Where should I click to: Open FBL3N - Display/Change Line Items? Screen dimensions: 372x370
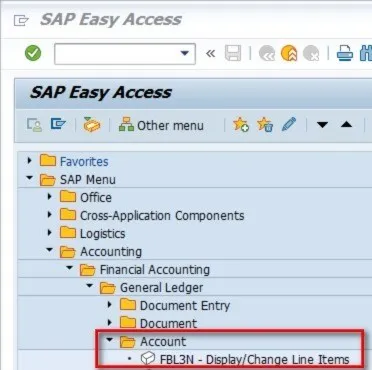click(x=255, y=360)
